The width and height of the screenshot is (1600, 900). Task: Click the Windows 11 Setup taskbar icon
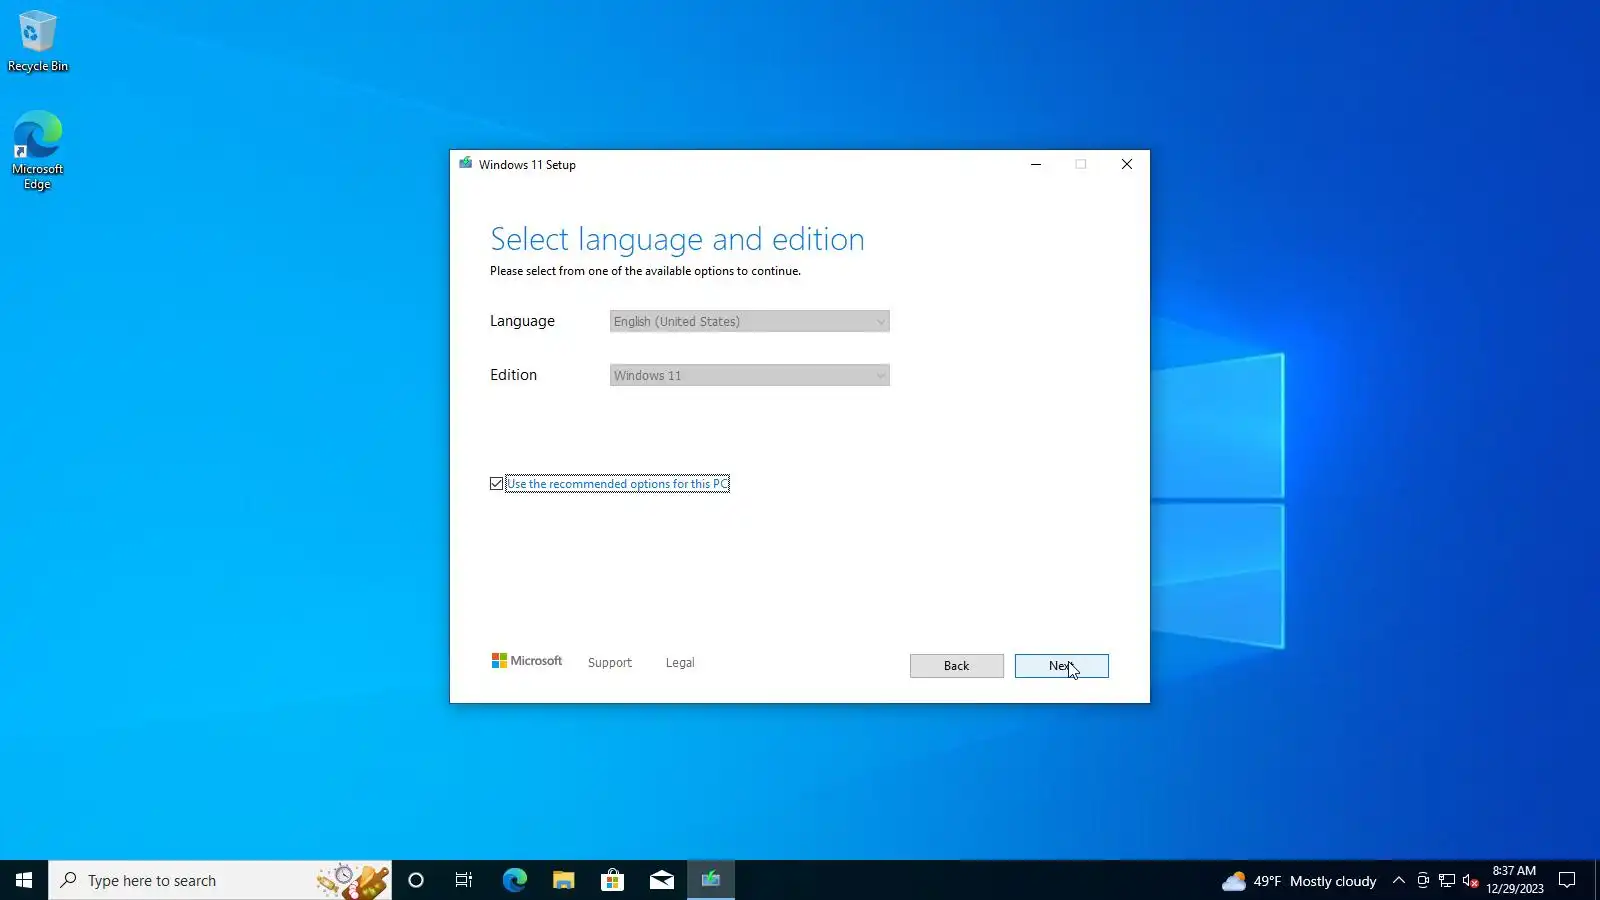pos(711,880)
